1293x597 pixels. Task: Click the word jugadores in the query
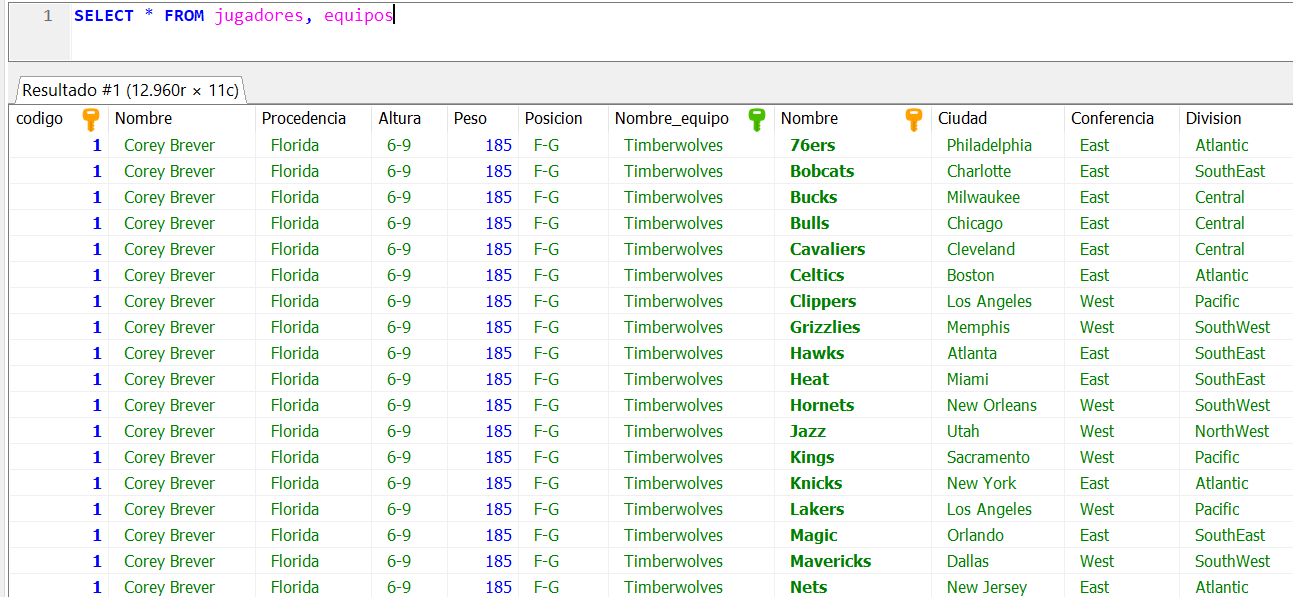(x=259, y=17)
